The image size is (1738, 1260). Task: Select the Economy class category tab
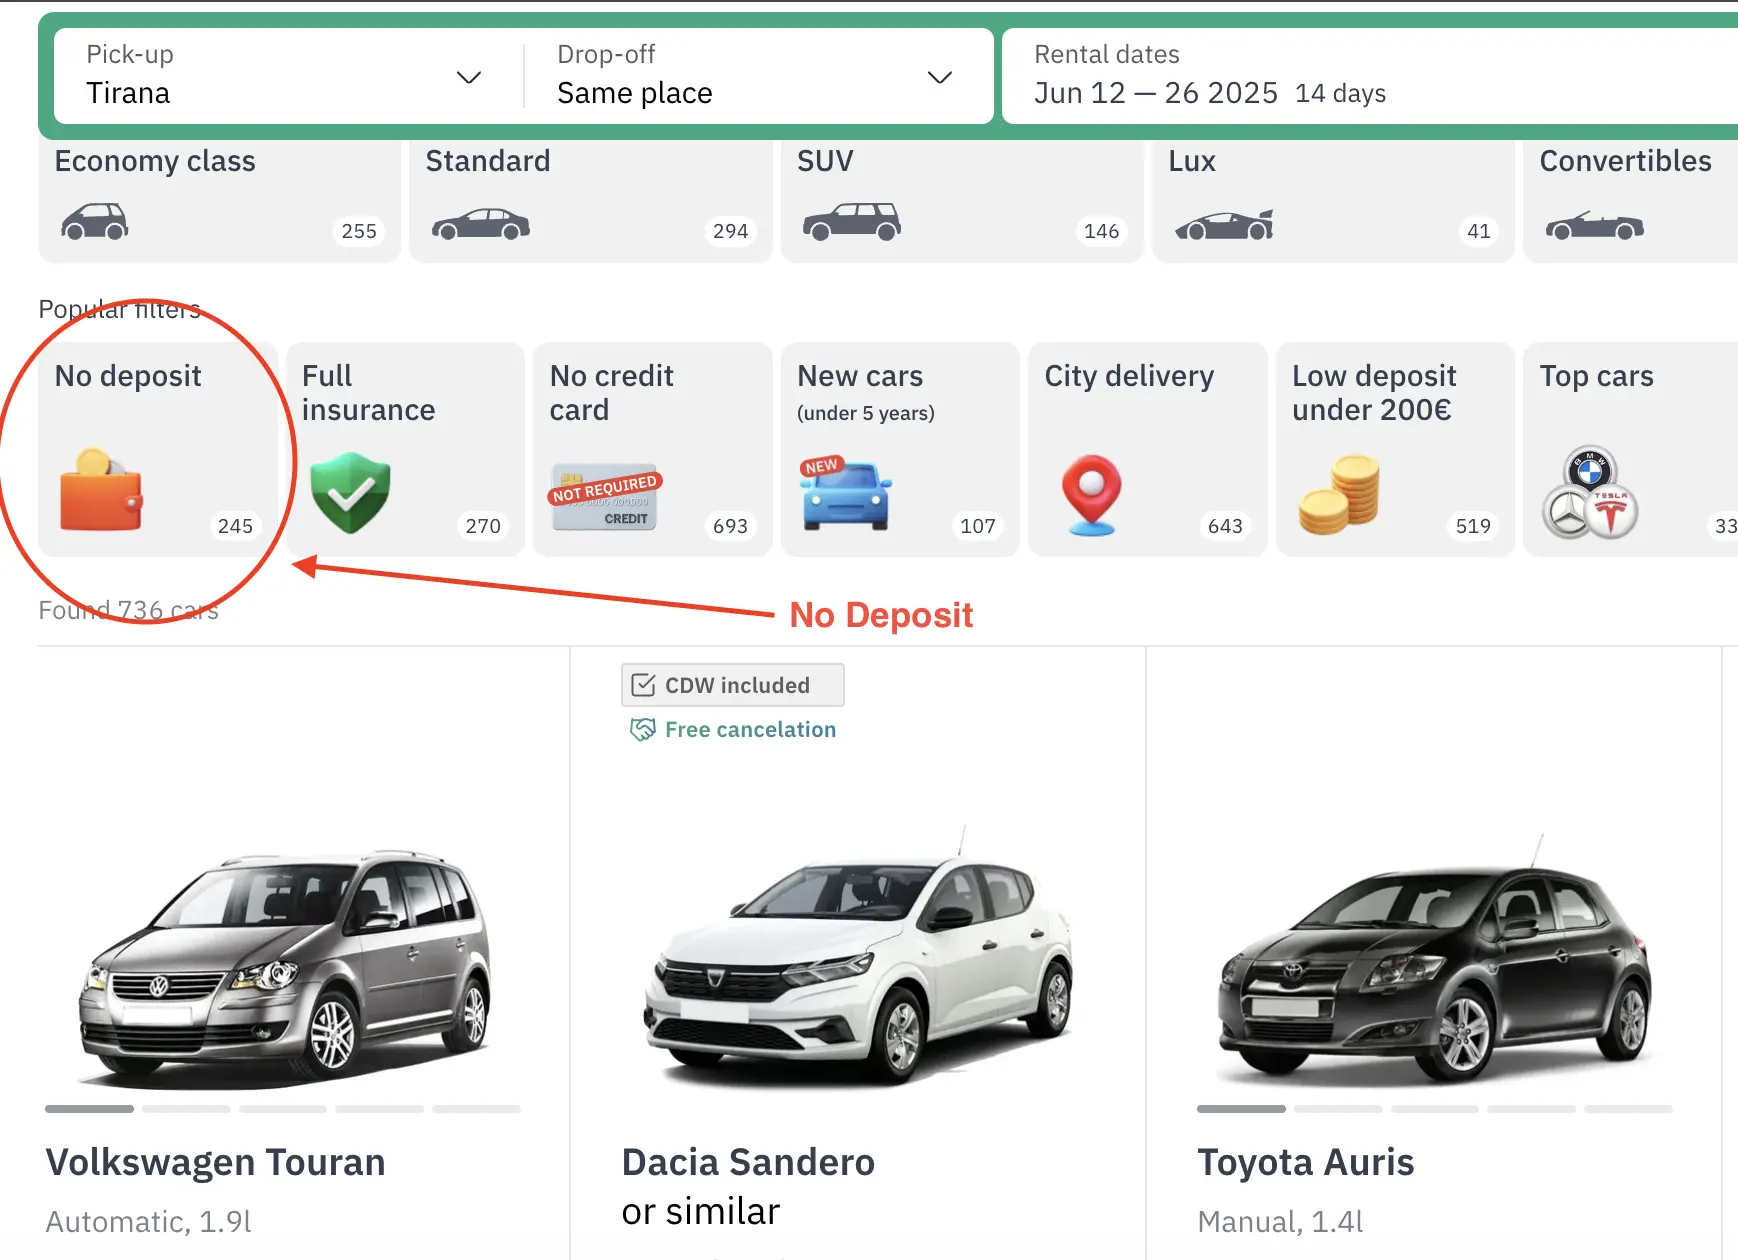[x=219, y=201]
